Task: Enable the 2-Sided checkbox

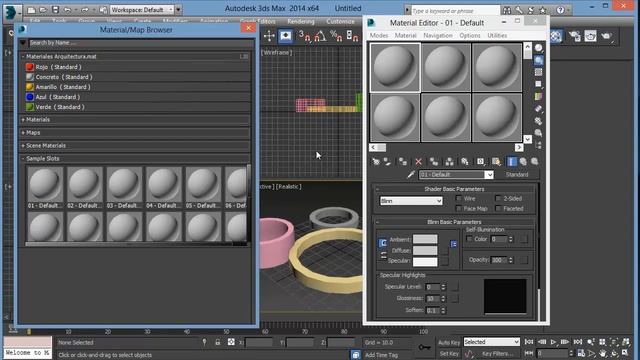Action: [x=498, y=198]
